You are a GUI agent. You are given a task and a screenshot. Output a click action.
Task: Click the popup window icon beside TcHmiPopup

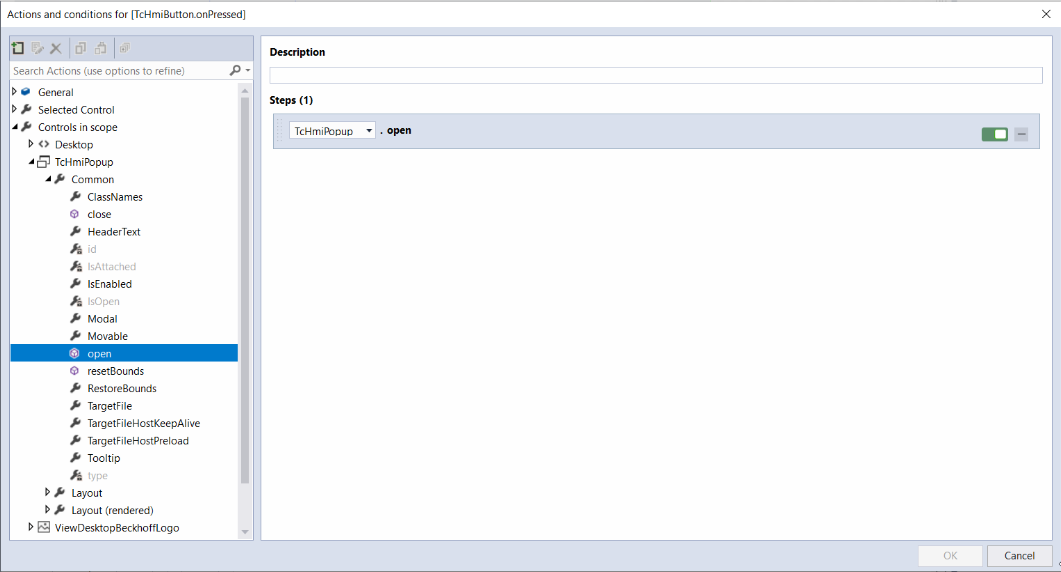click(43, 162)
